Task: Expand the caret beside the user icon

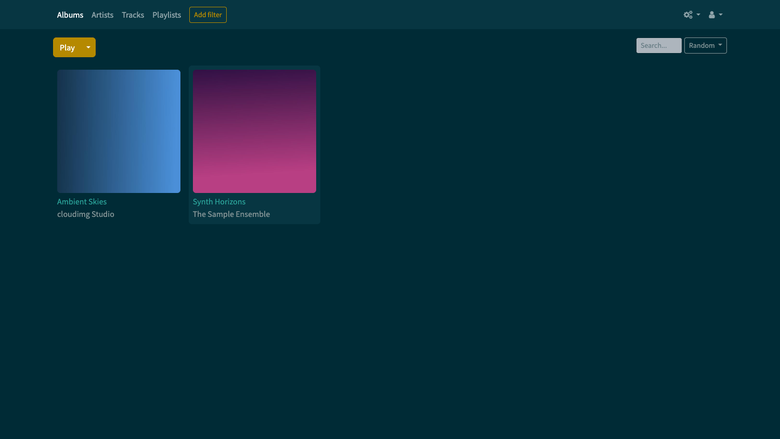Action: point(721,14)
